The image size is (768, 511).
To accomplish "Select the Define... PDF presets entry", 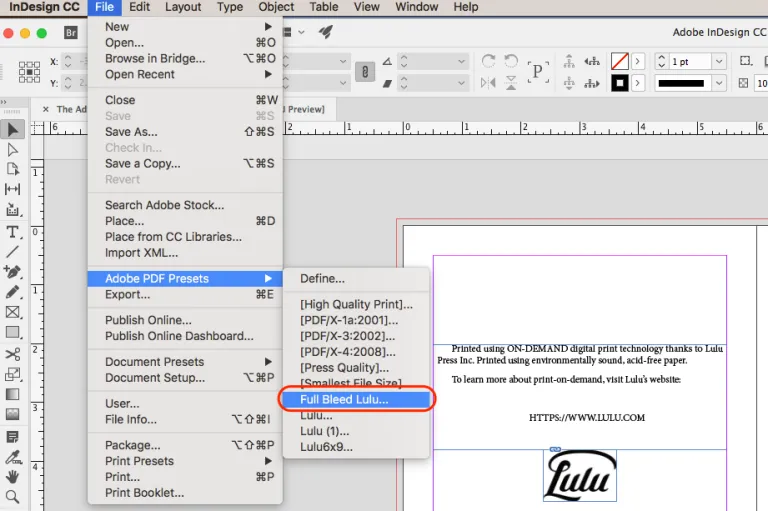I will 357,278.
